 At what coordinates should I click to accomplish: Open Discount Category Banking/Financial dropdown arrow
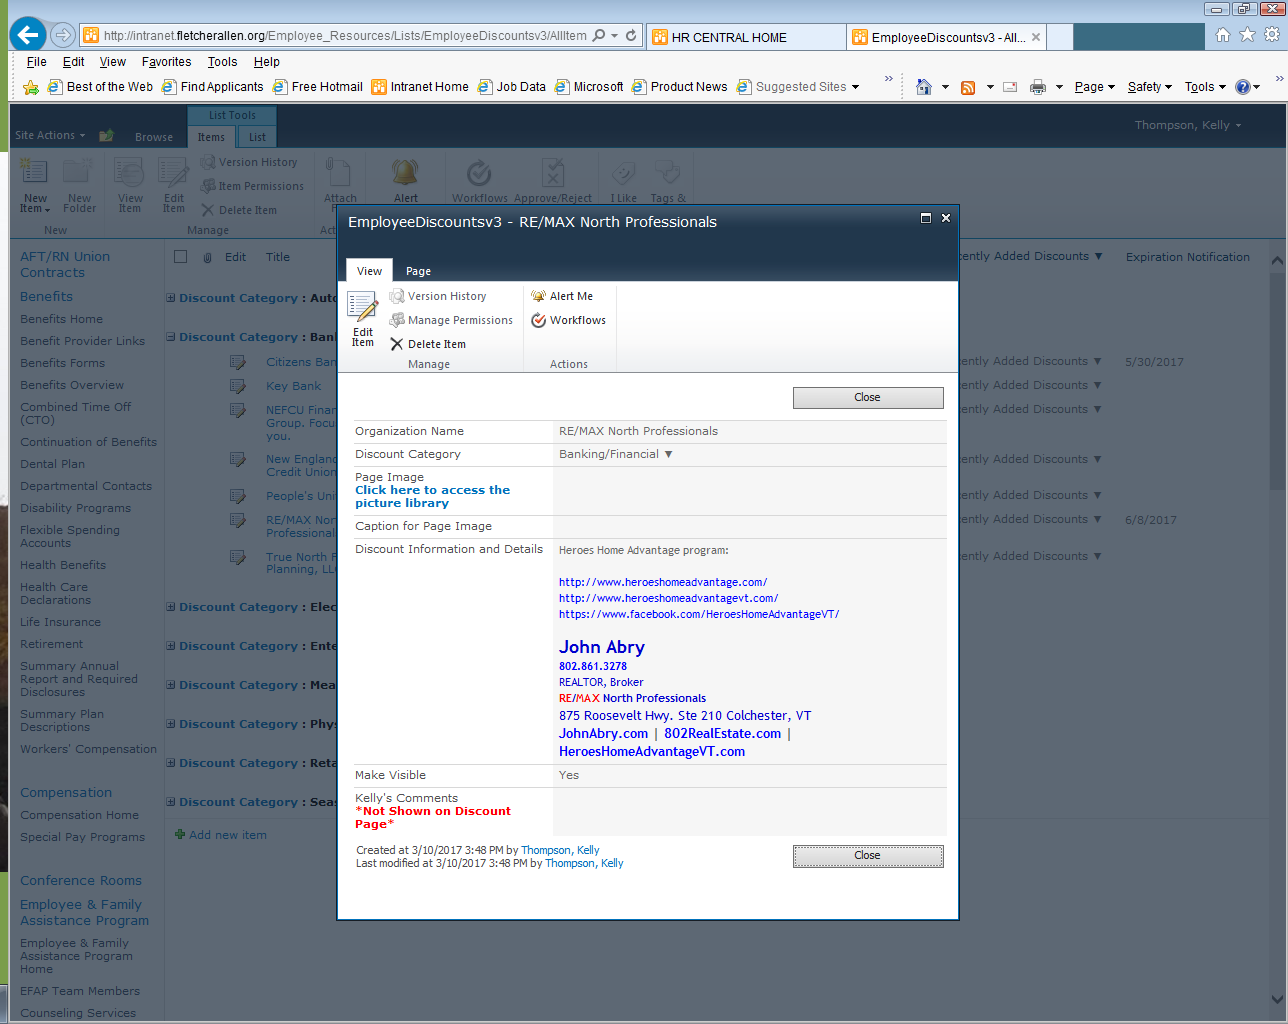tap(668, 454)
